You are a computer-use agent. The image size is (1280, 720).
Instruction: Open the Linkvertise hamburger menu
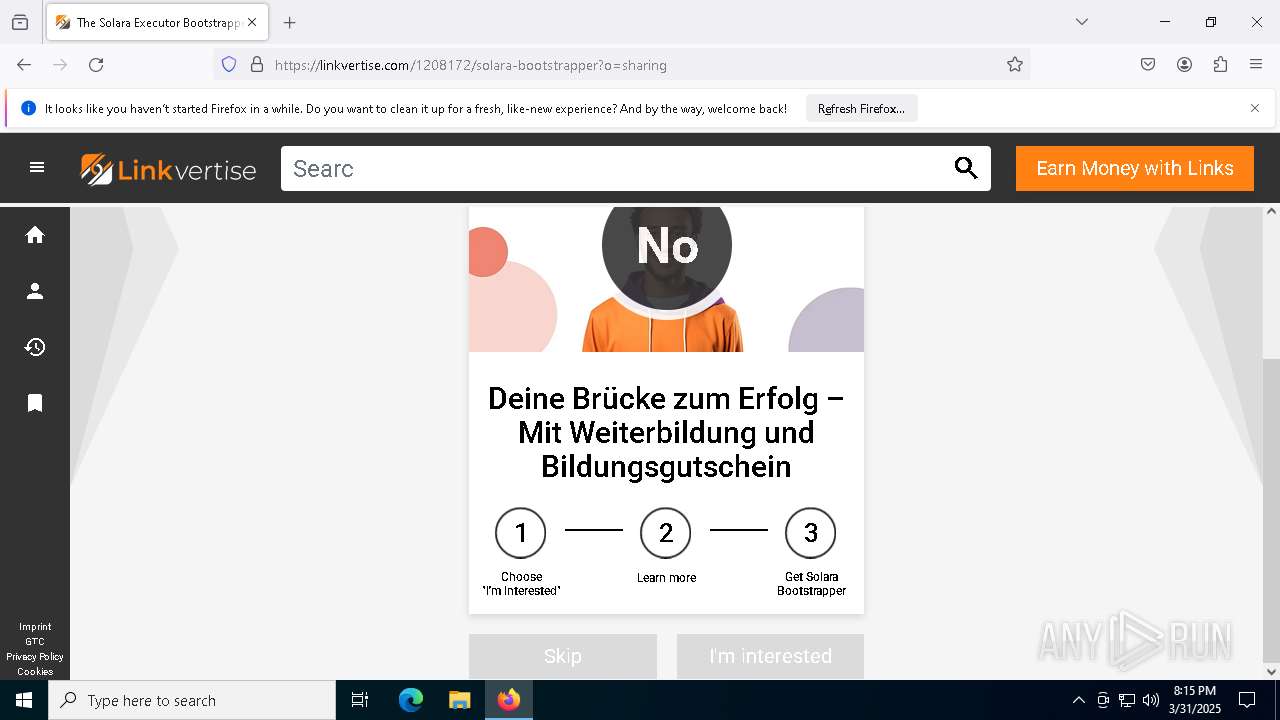pyautogui.click(x=37, y=168)
